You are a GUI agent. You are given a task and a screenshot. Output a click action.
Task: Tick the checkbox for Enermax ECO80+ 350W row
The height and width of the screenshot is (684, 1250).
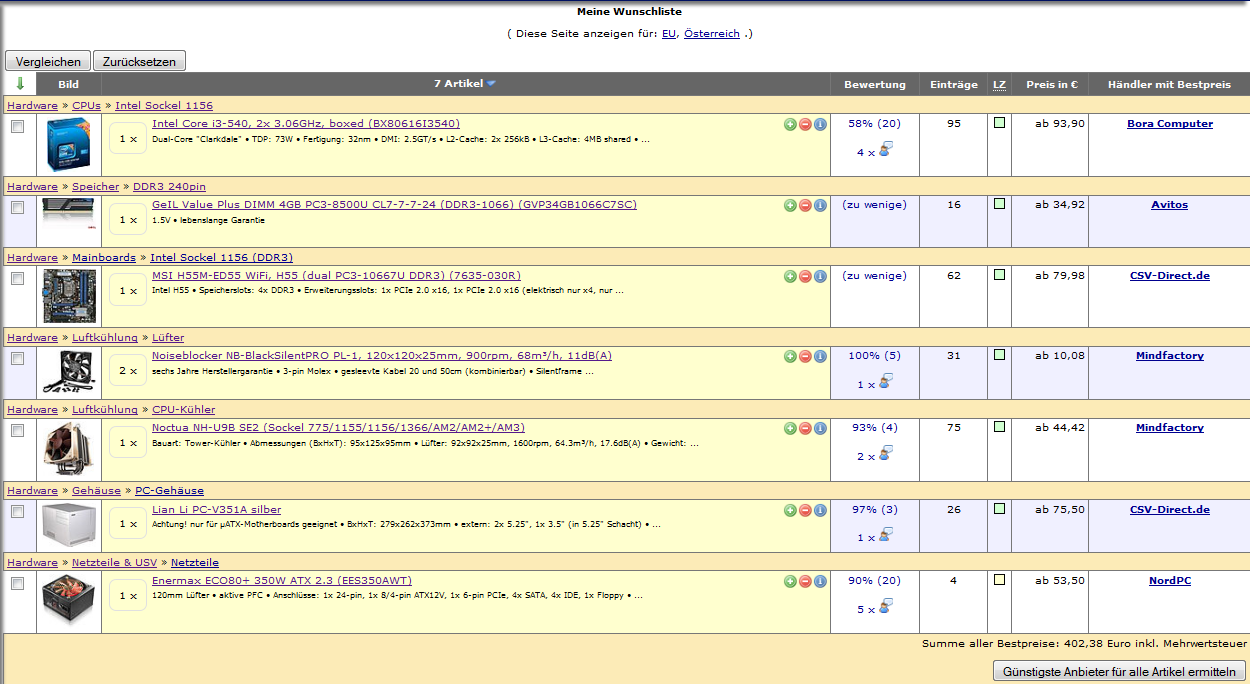click(x=17, y=584)
